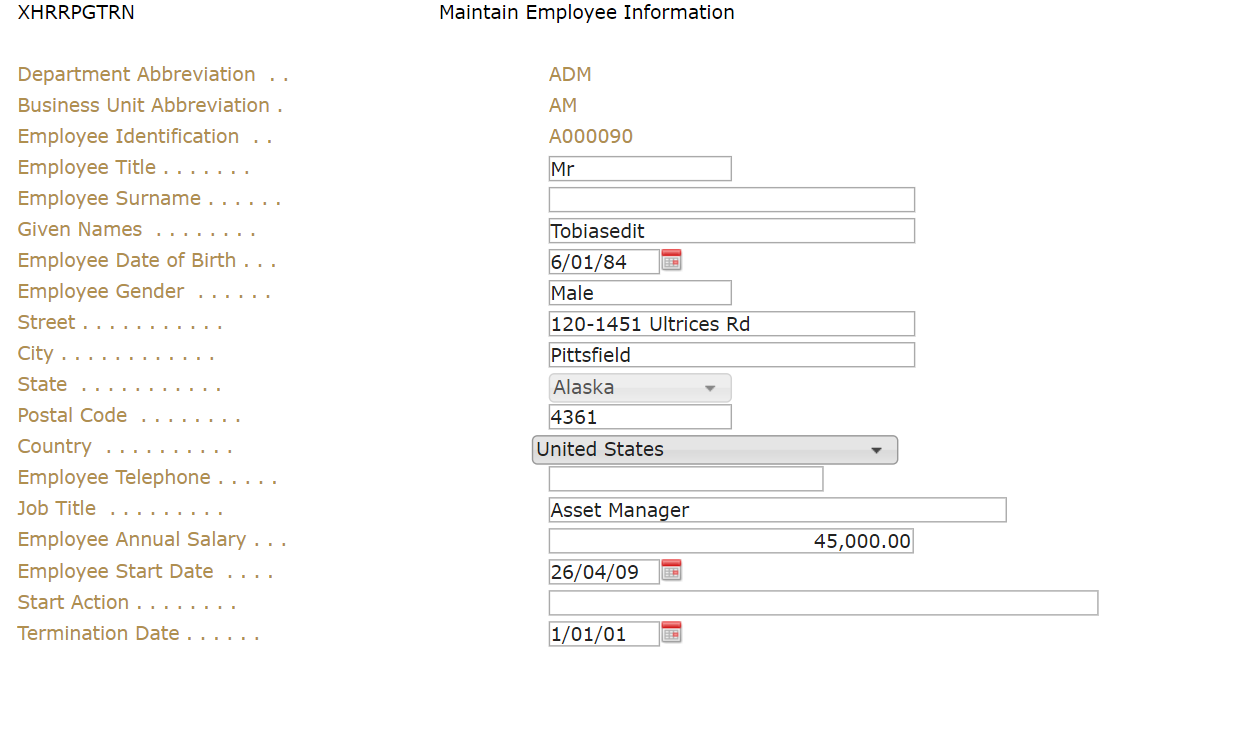This screenshot has width=1257, height=739.
Task: Select the Job Title field with Asset Manager
Action: click(777, 510)
